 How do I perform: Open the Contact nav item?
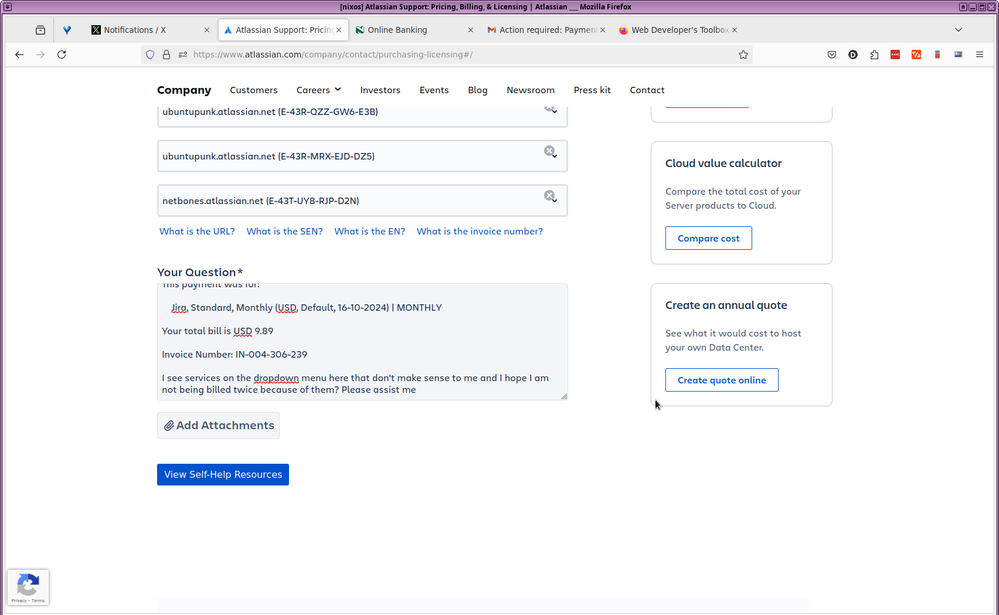647,90
